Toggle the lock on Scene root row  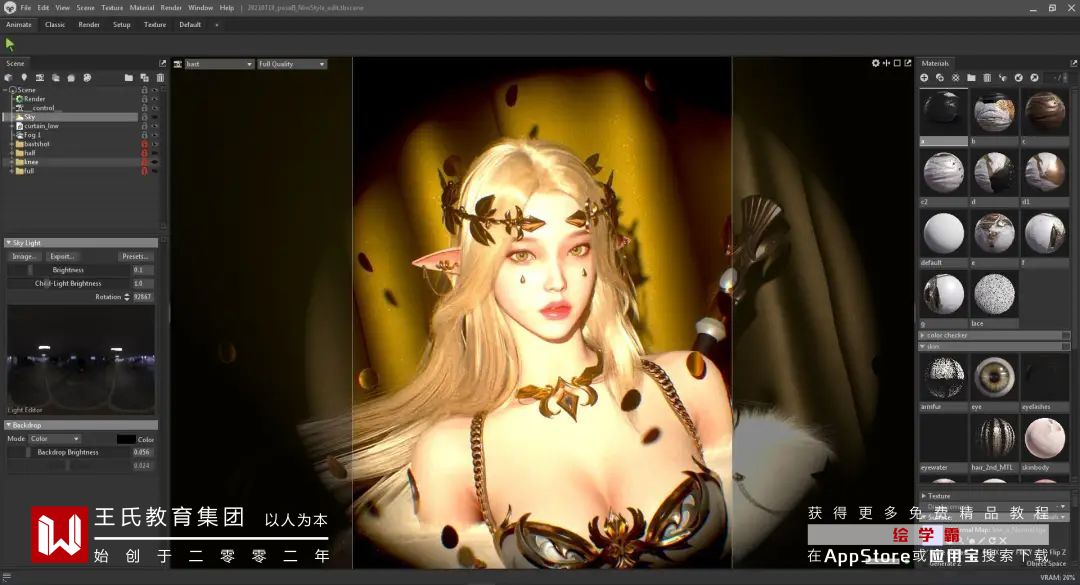pos(145,90)
